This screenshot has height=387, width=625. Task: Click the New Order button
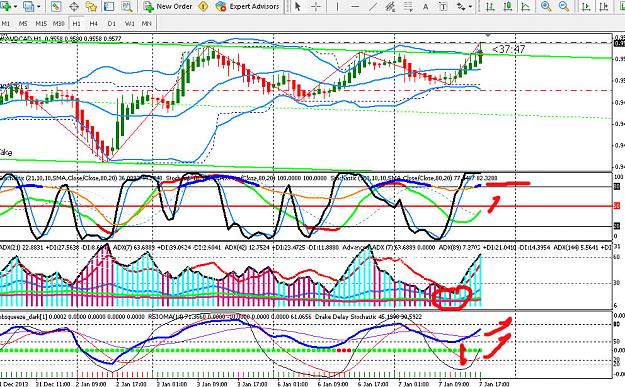[x=167, y=6]
